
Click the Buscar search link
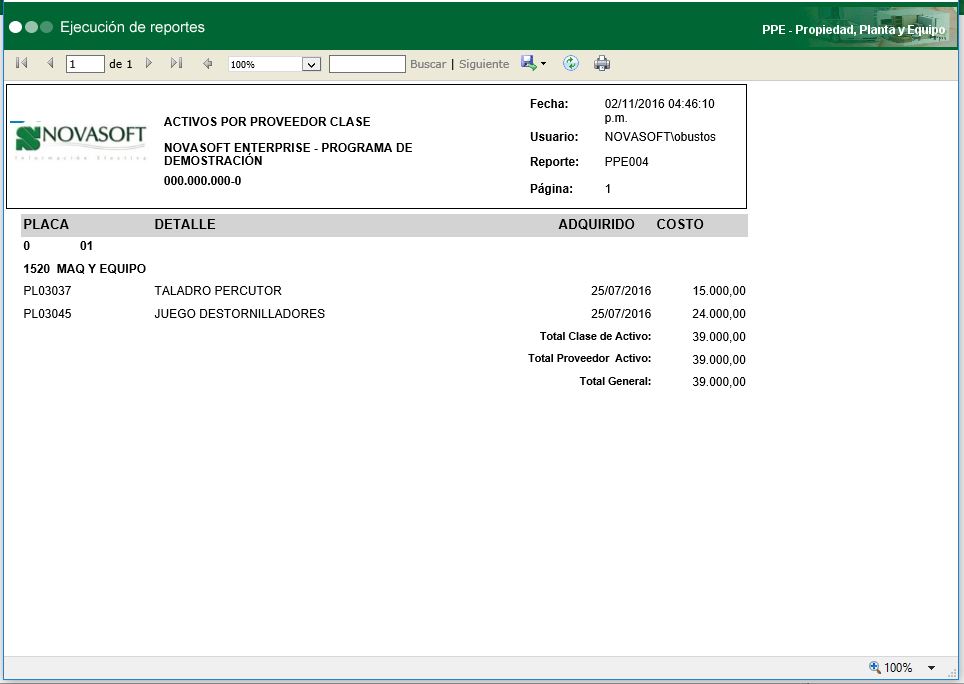pos(428,64)
